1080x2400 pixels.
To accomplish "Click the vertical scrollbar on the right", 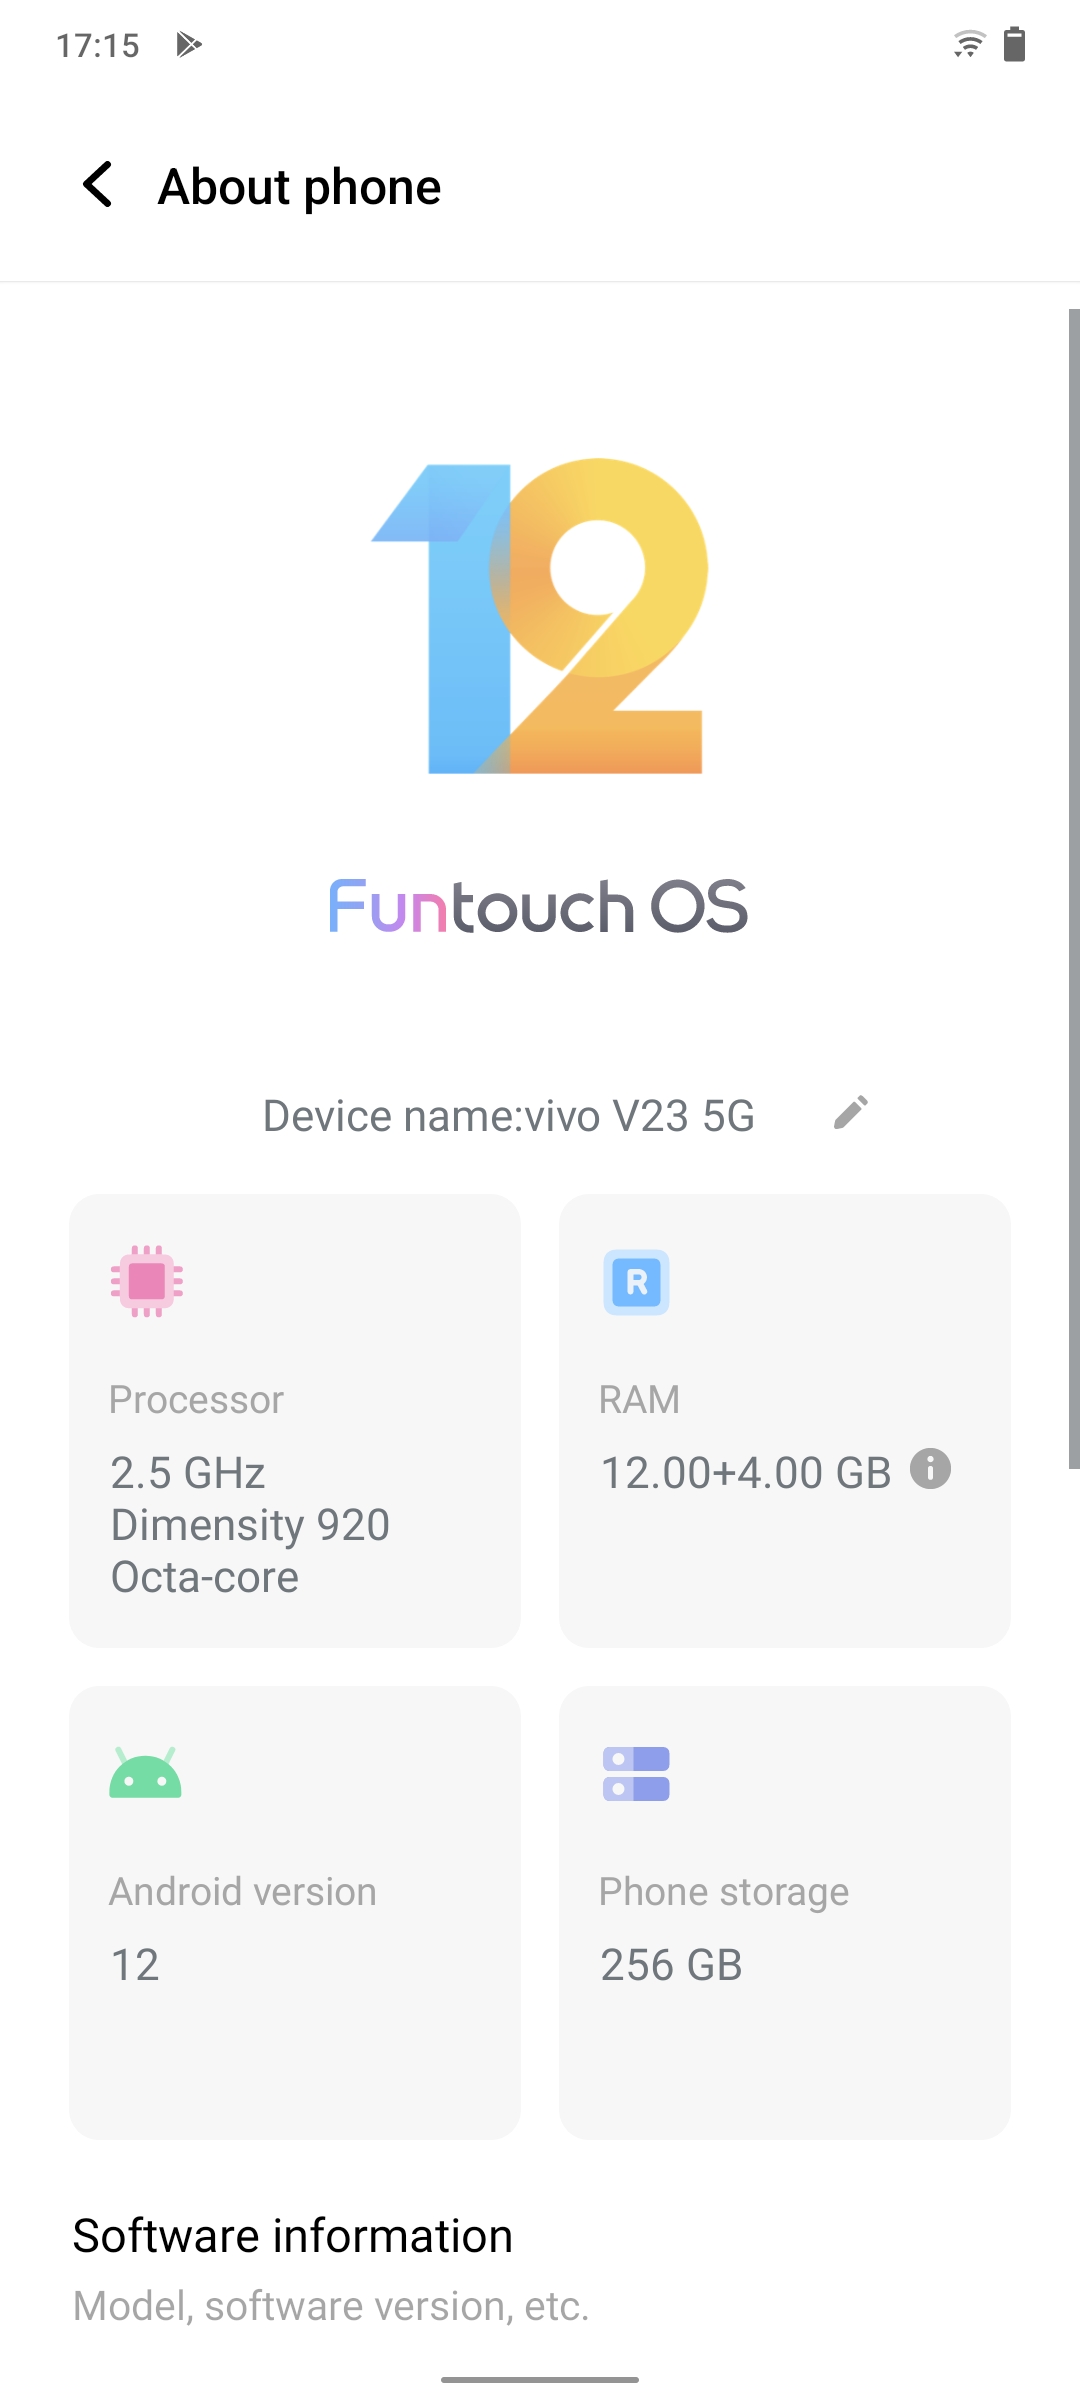I will click(x=1074, y=889).
